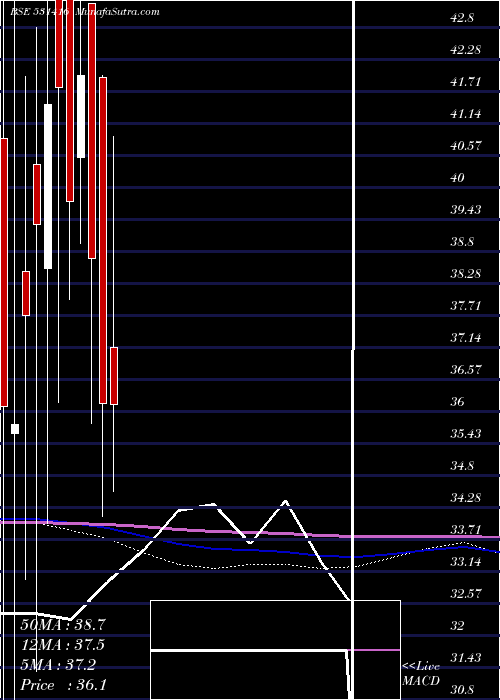Click the white MACD line peak near 34.28
Image resolution: width=500 pixels, height=700 pixels.
click(285, 502)
